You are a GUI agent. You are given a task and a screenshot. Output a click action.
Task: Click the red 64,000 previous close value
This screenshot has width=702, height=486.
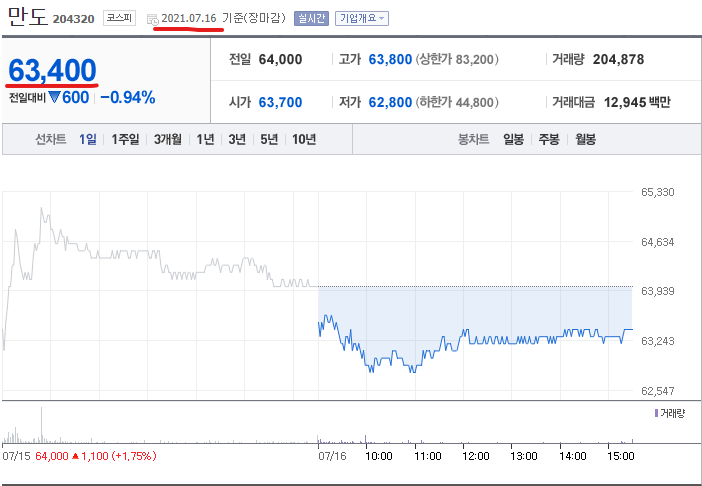click(x=52, y=456)
